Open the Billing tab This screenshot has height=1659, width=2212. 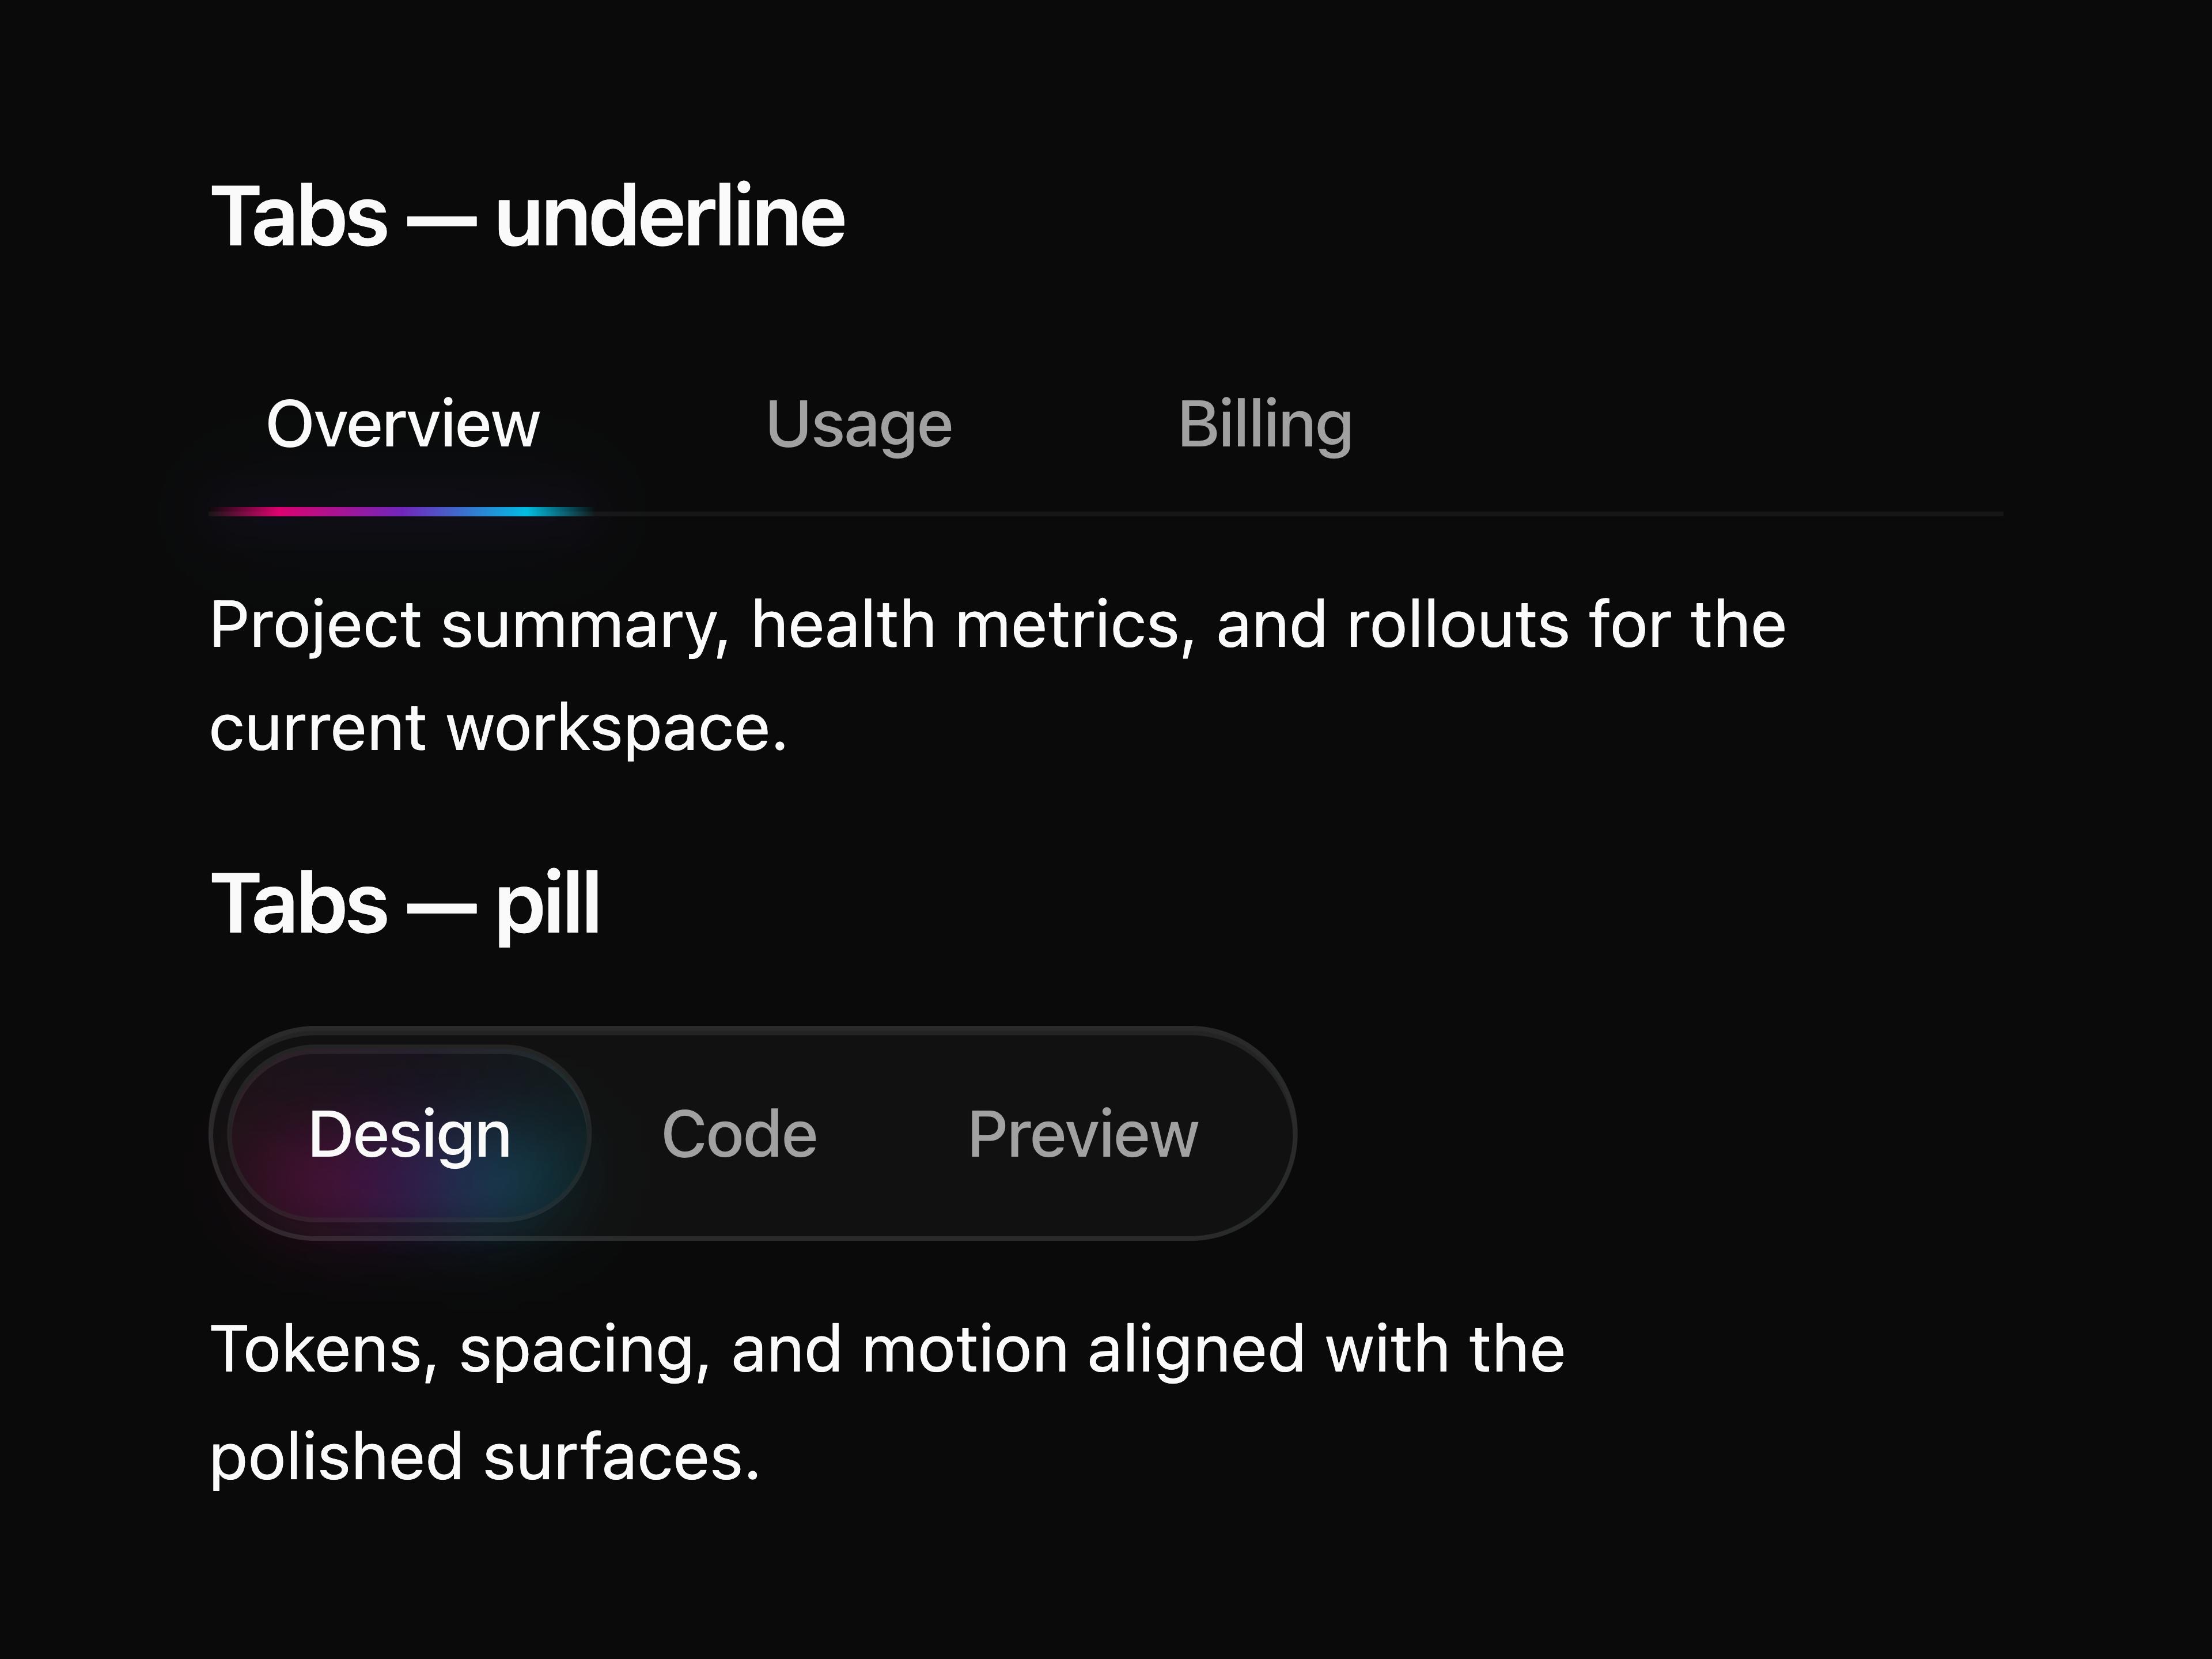(x=1265, y=425)
